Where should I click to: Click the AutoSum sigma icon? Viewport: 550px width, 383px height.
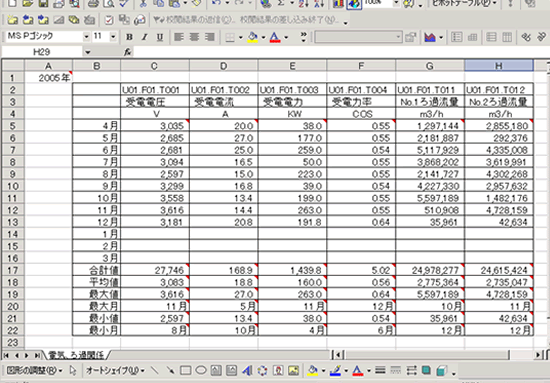[x=281, y=4]
